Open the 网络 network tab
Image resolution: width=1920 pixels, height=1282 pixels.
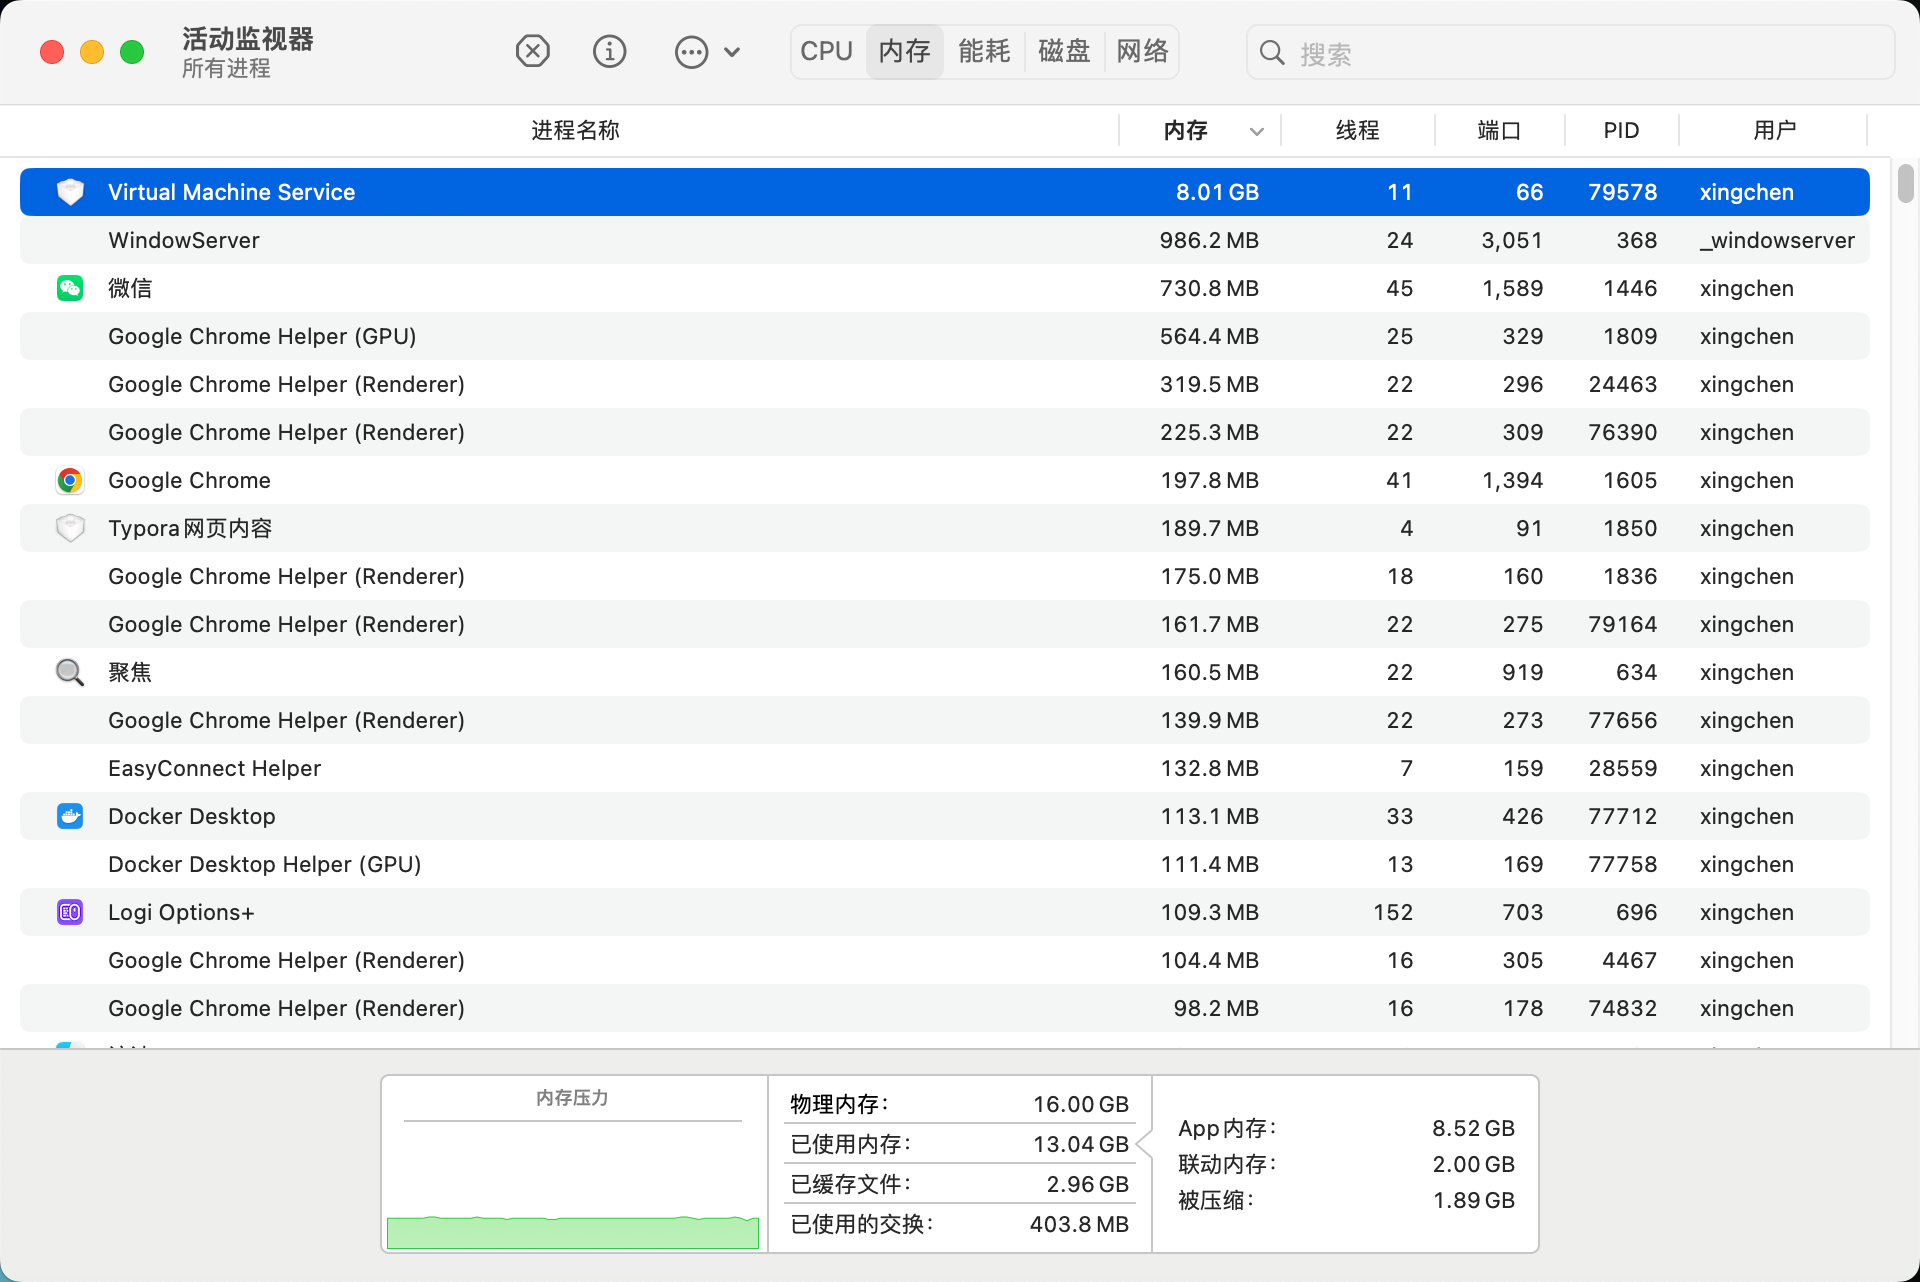tap(1142, 51)
